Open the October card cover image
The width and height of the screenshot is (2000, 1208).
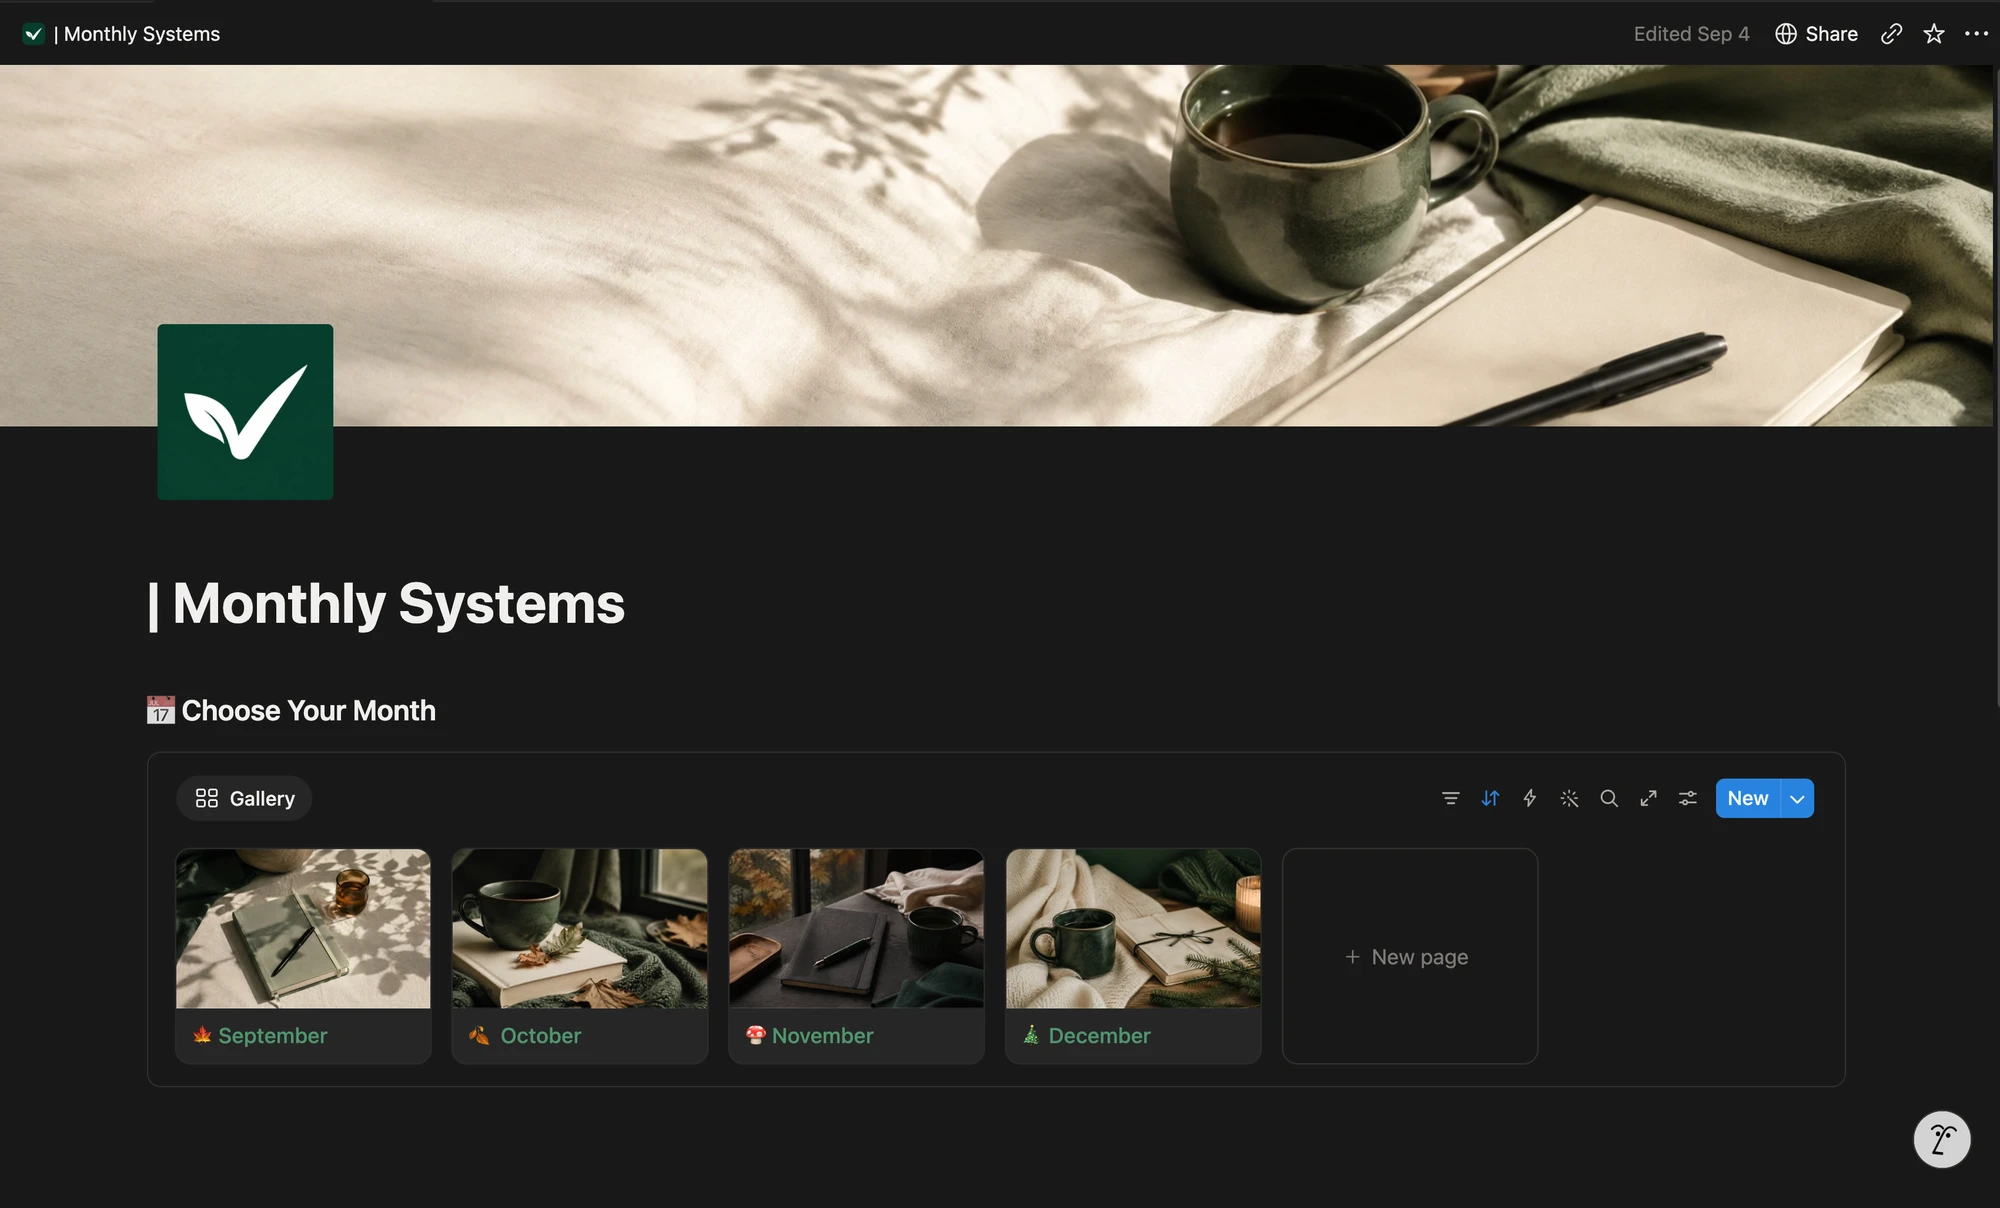pyautogui.click(x=580, y=928)
